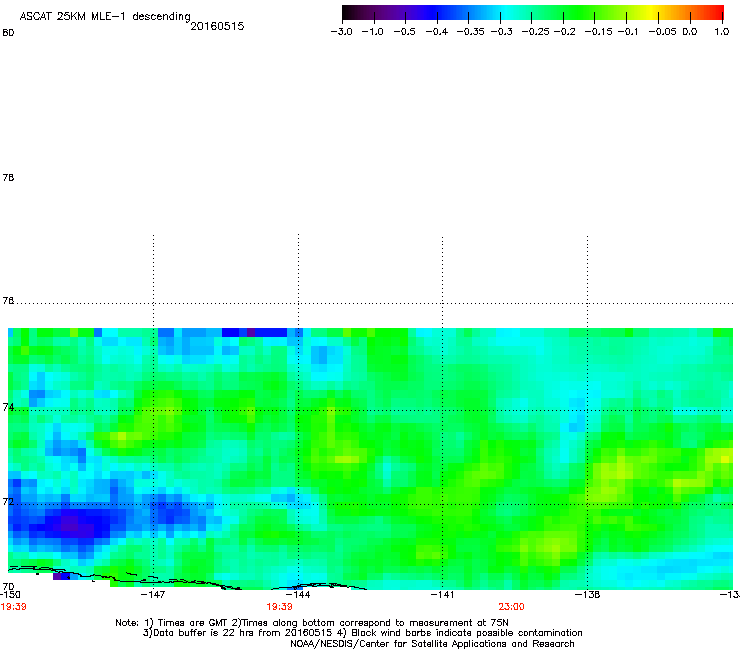Click the note 'Times are GMT' line
This screenshot has width=740, height=650.
pyautogui.click(x=312, y=623)
